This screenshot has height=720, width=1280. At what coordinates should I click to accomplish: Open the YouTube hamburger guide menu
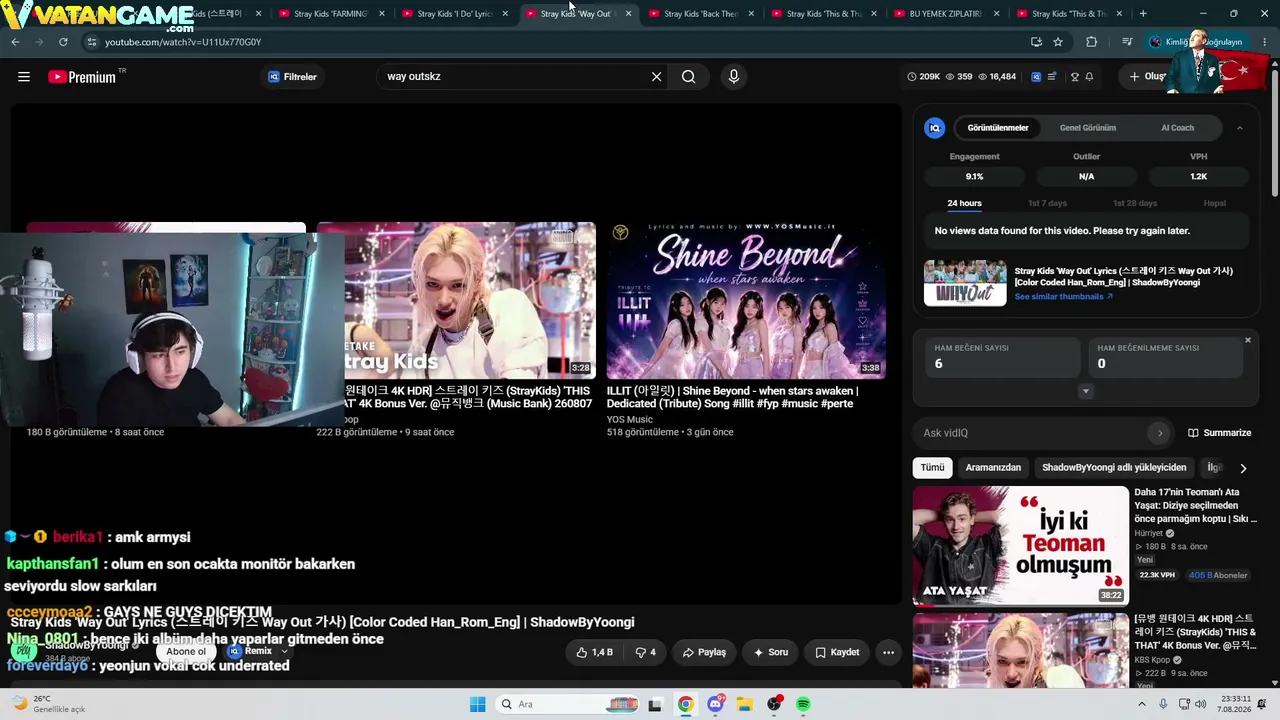coord(24,77)
